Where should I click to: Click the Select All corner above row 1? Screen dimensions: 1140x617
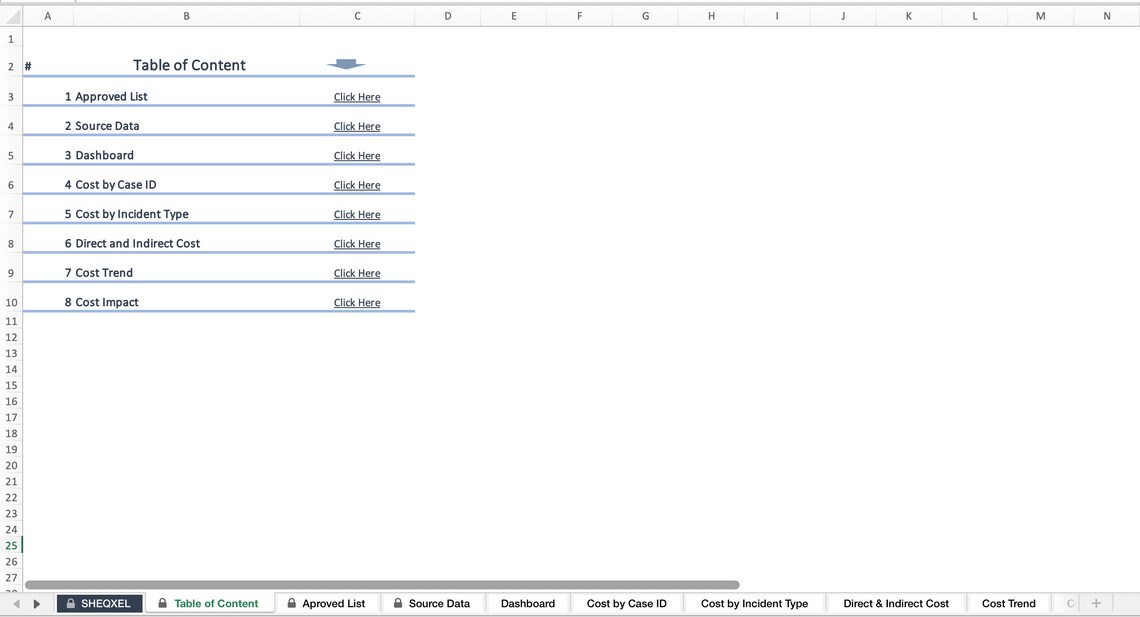(x=10, y=15)
